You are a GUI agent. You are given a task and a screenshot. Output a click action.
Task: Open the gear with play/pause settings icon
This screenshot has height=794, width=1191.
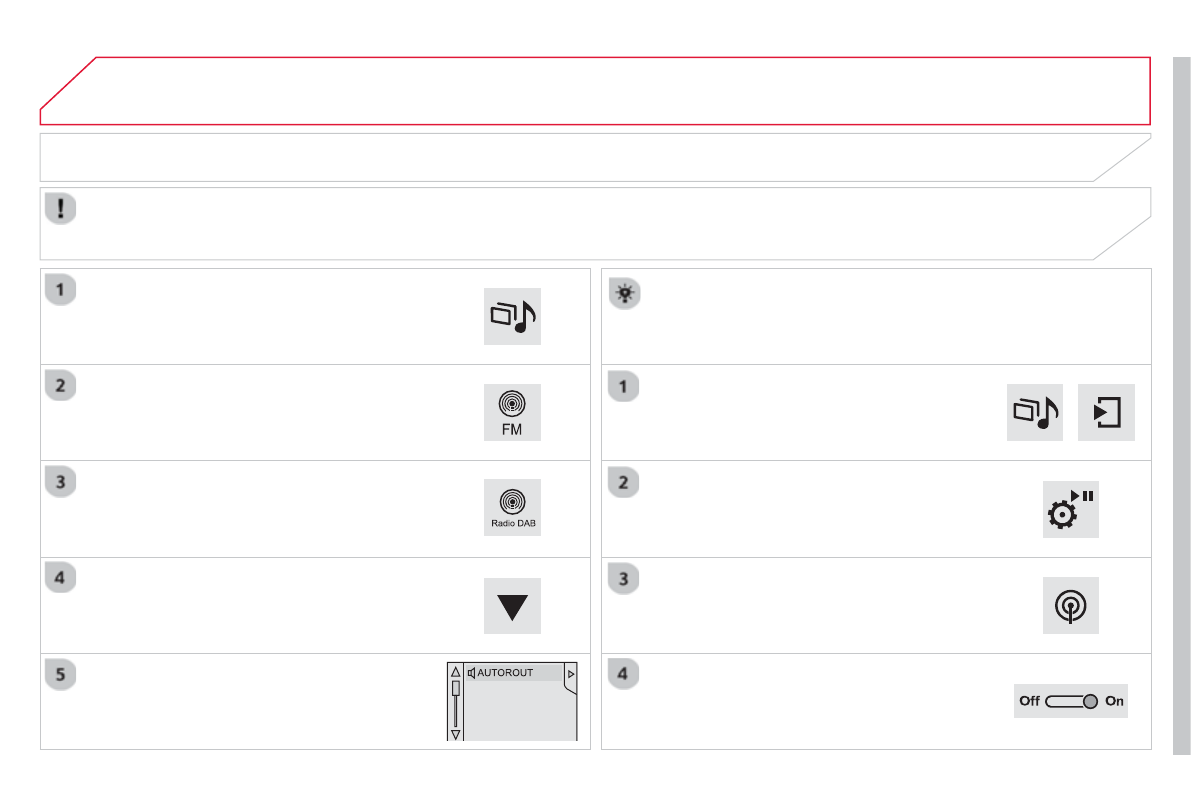[x=1070, y=510]
